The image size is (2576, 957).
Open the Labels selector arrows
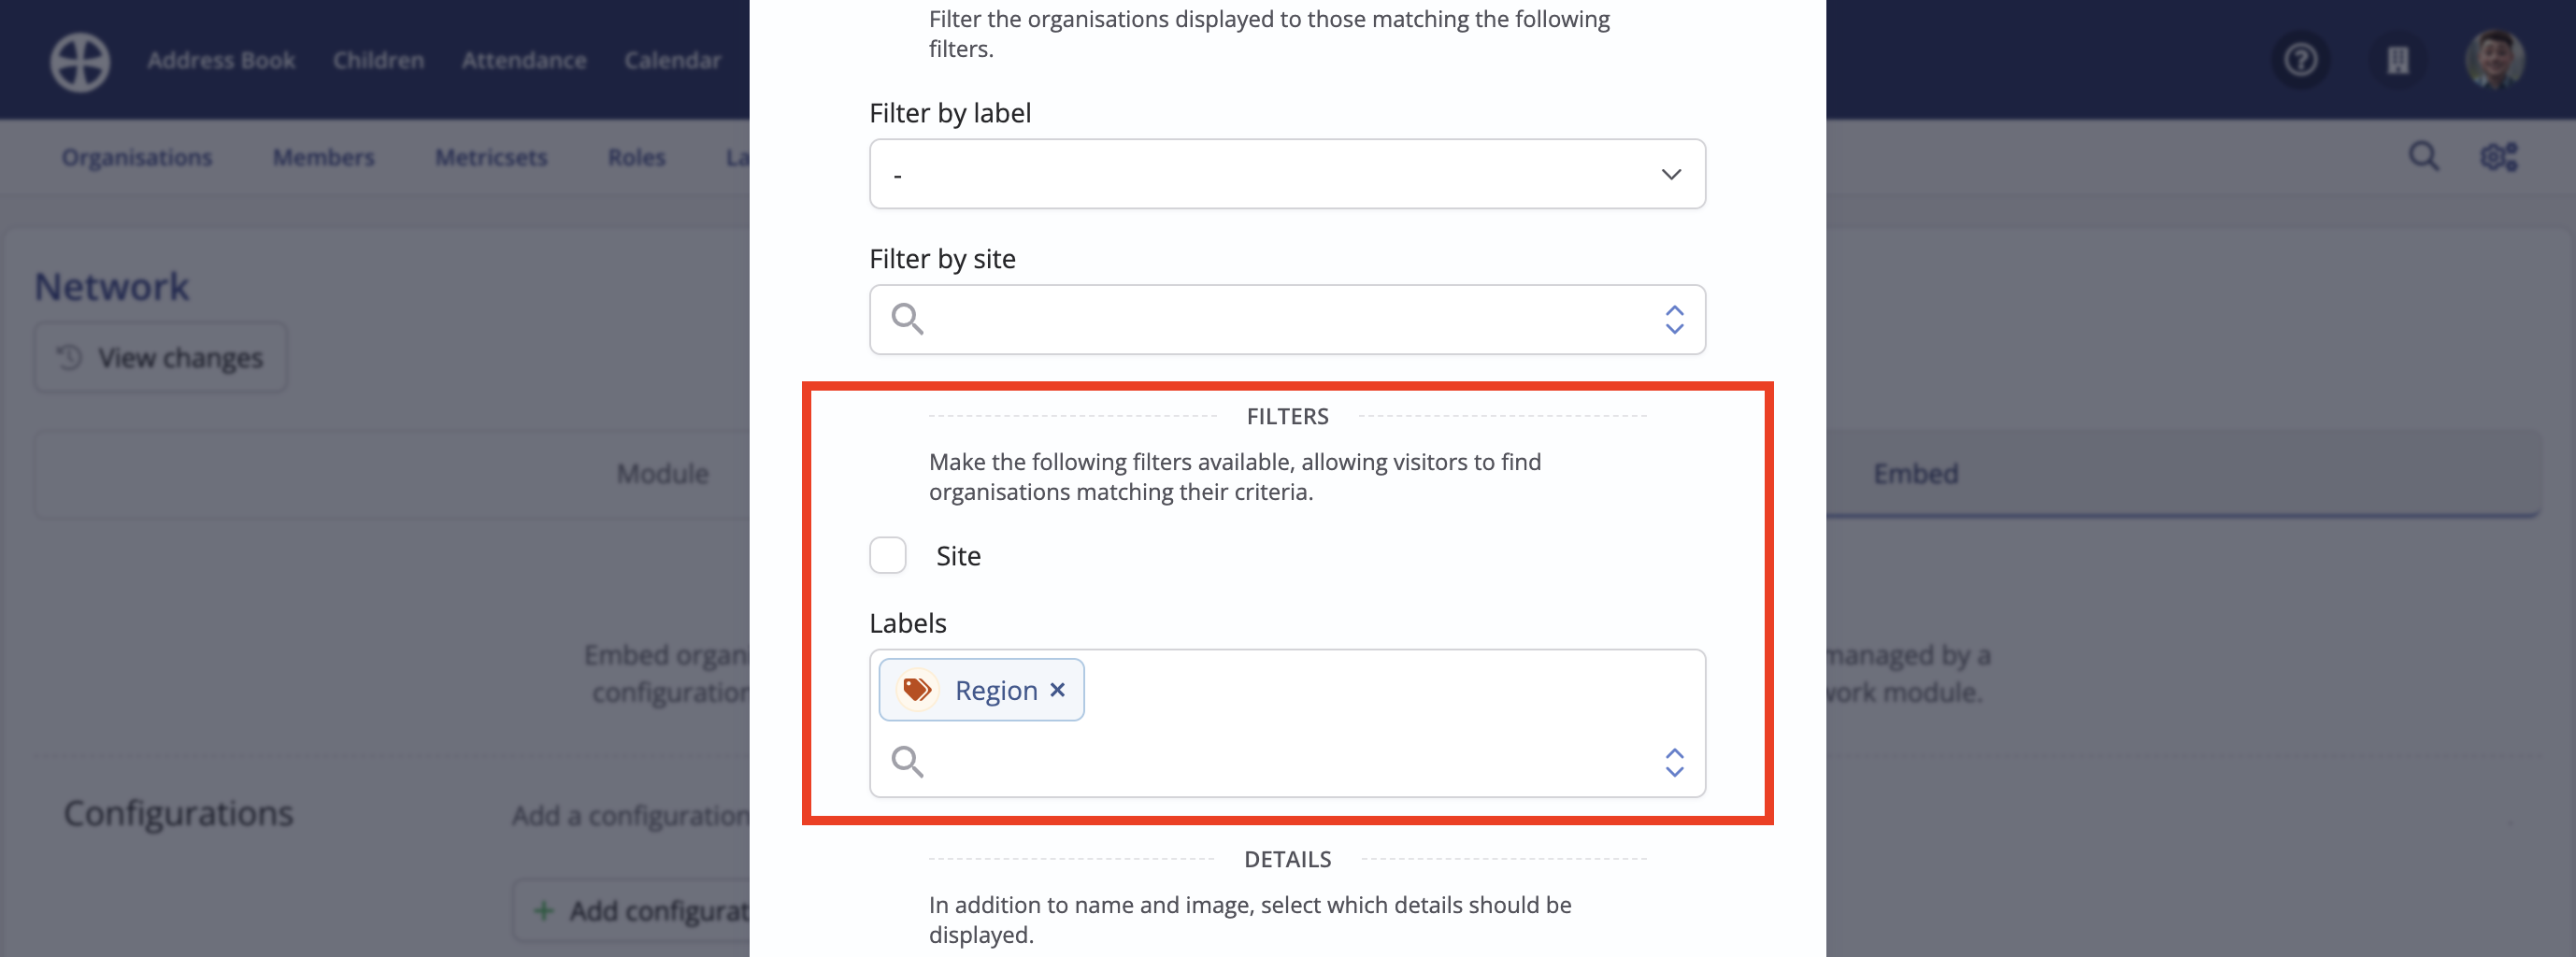(1674, 762)
